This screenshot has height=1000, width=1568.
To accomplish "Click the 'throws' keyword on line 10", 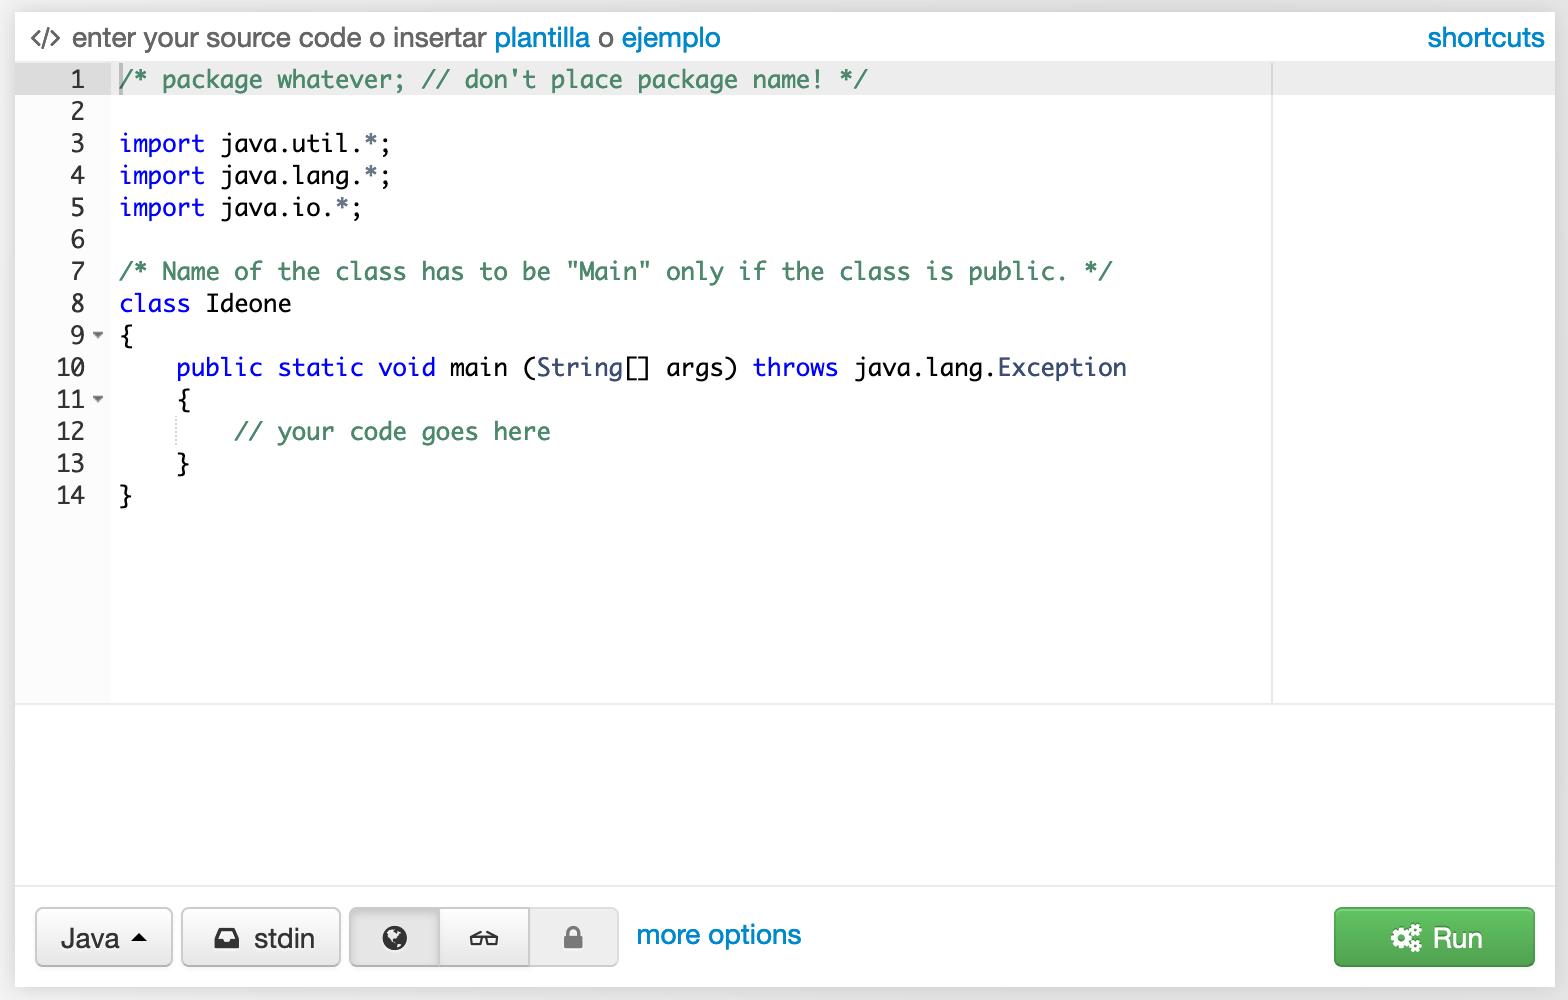I will (x=795, y=368).
